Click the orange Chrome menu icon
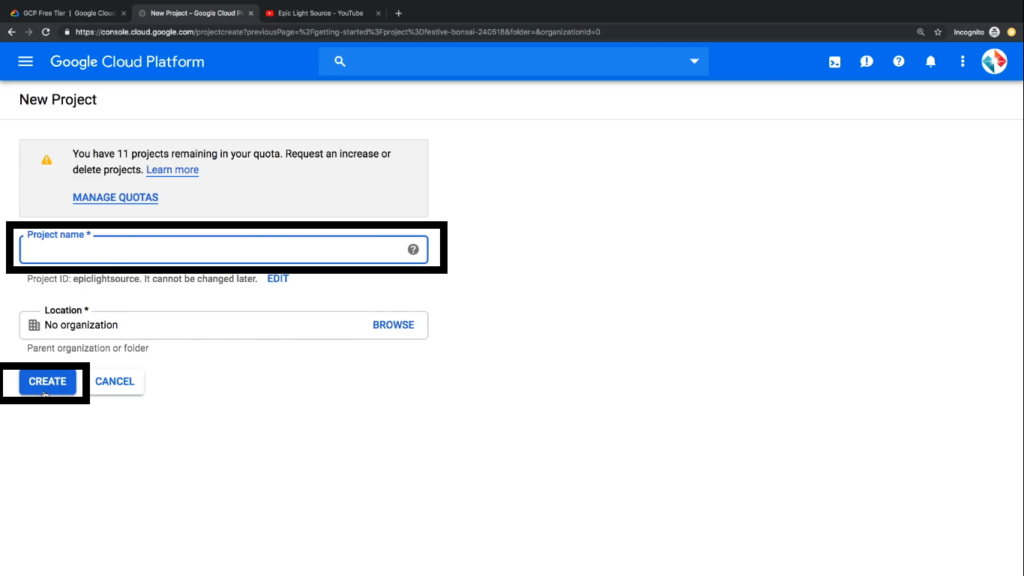1024x576 pixels. pyautogui.click(x=1012, y=32)
